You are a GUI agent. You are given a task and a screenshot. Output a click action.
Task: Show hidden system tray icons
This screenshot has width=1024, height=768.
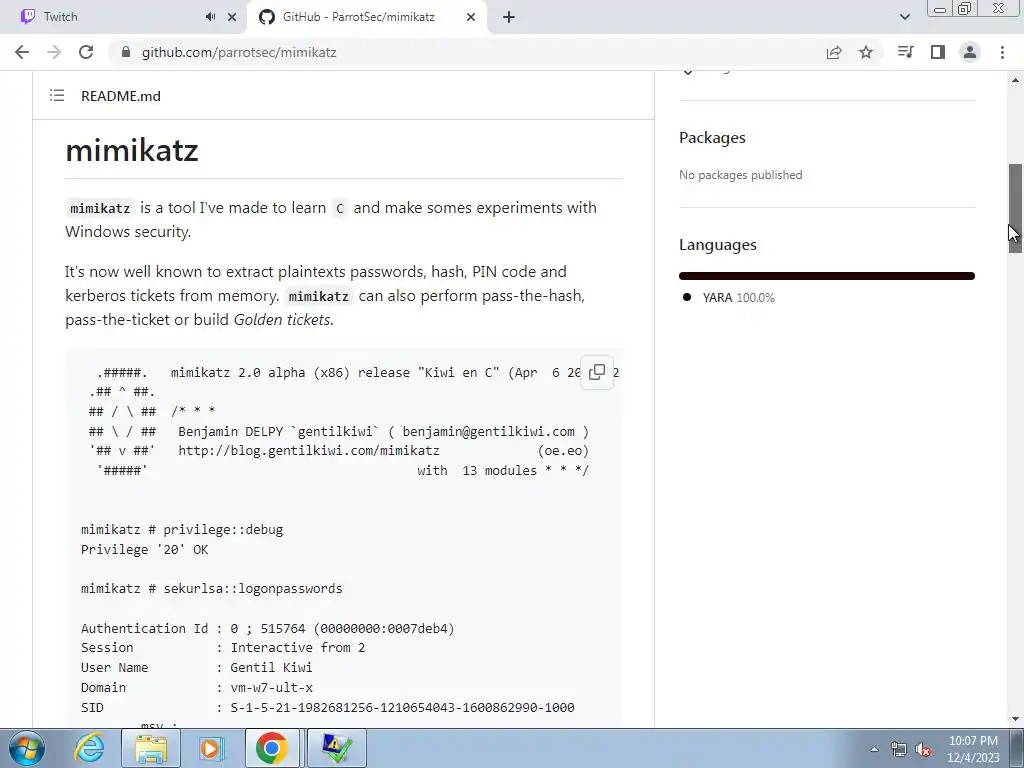tap(874, 749)
